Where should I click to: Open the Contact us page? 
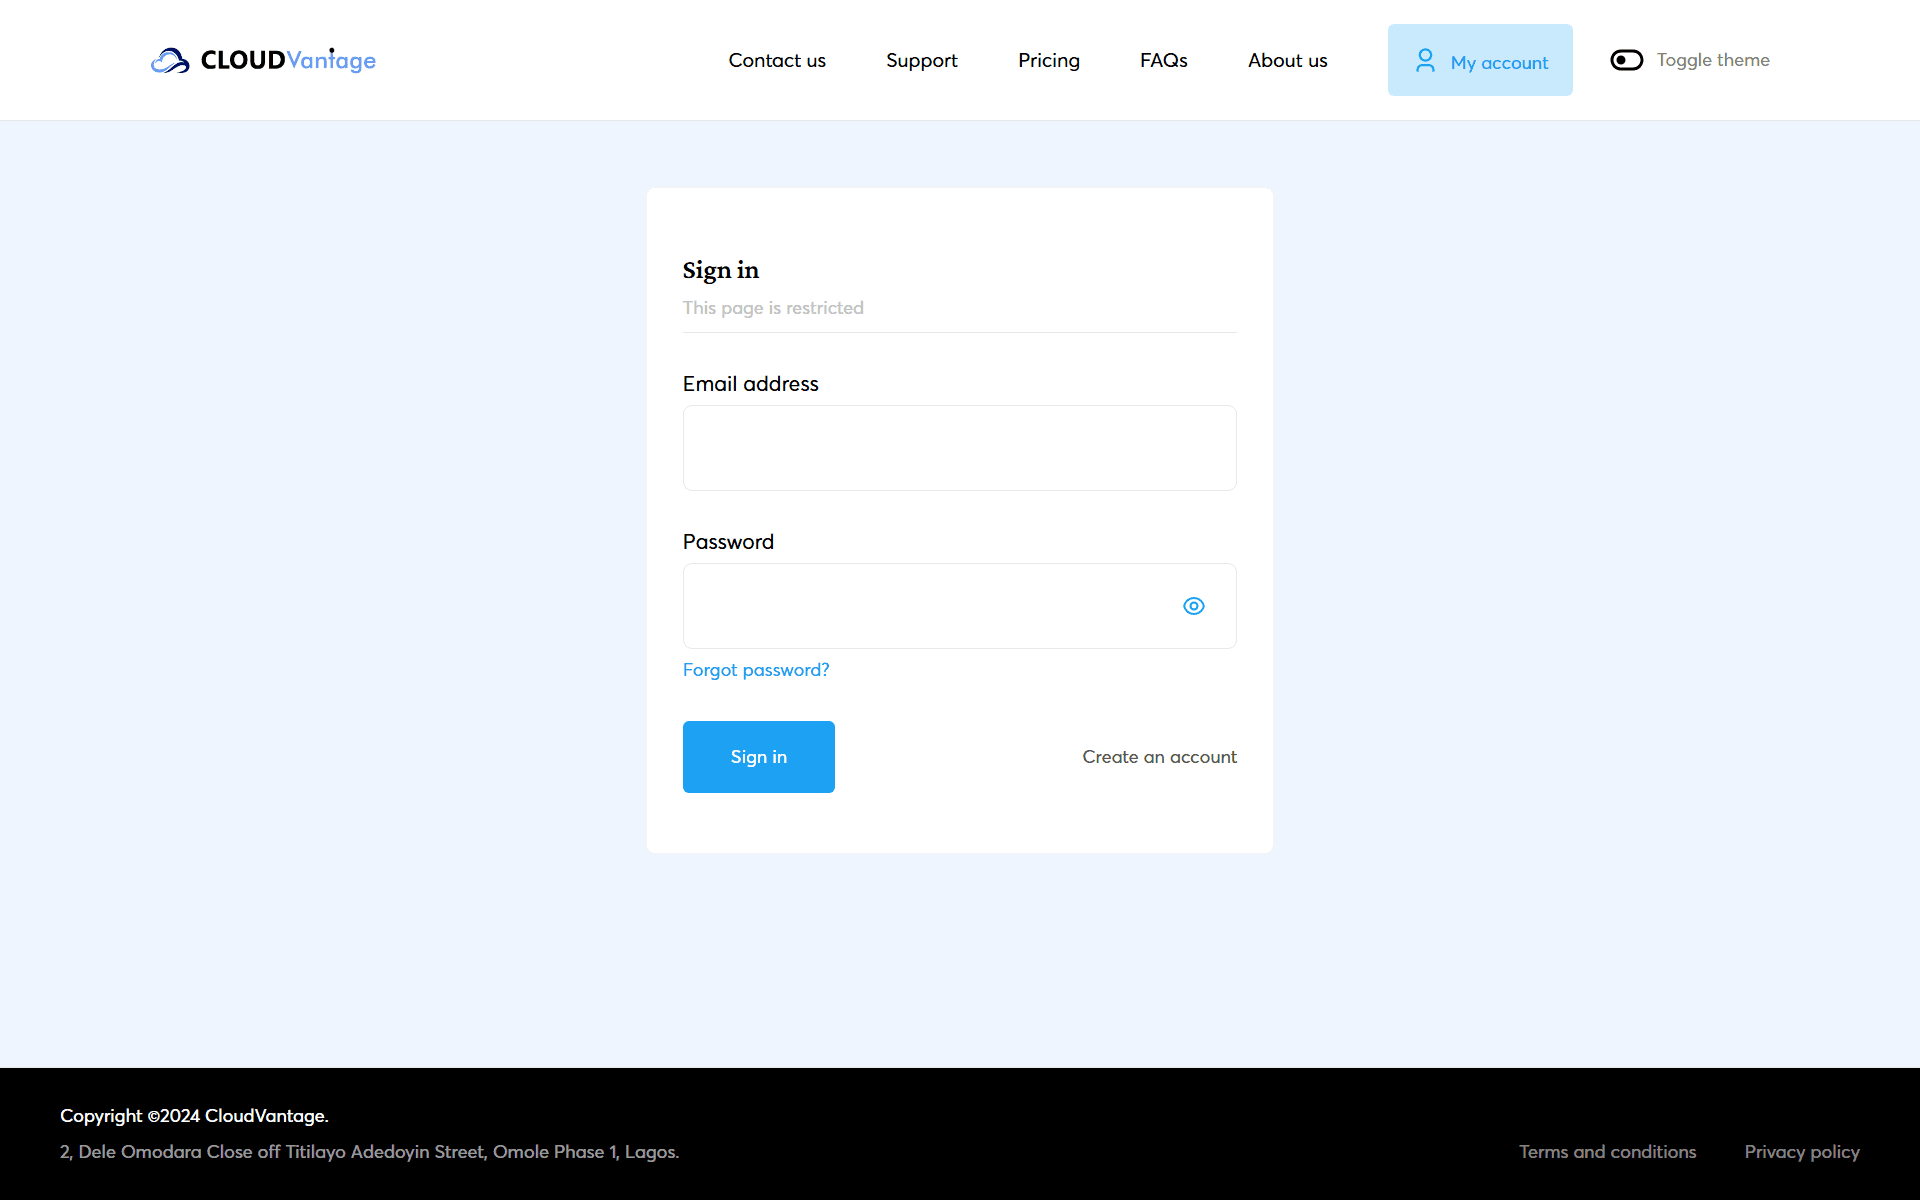776,60
